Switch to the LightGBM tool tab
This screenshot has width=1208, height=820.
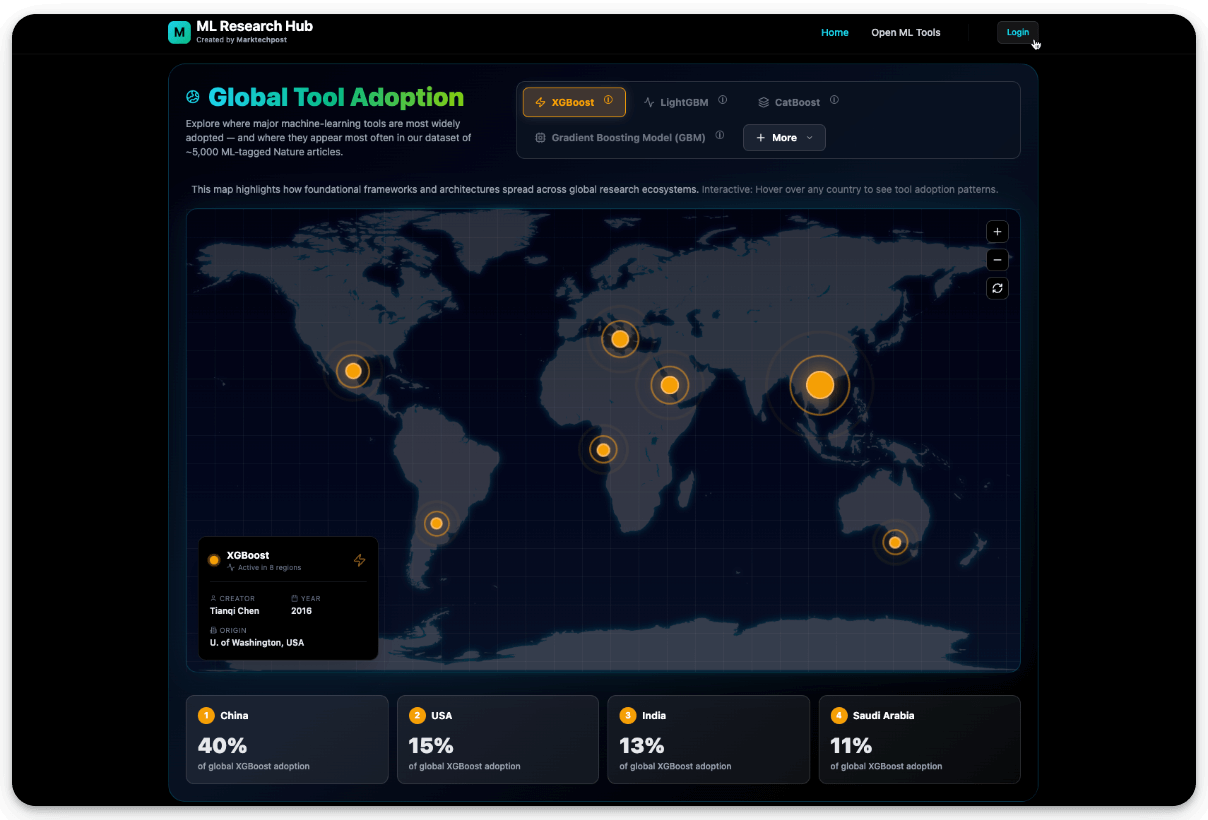click(686, 102)
